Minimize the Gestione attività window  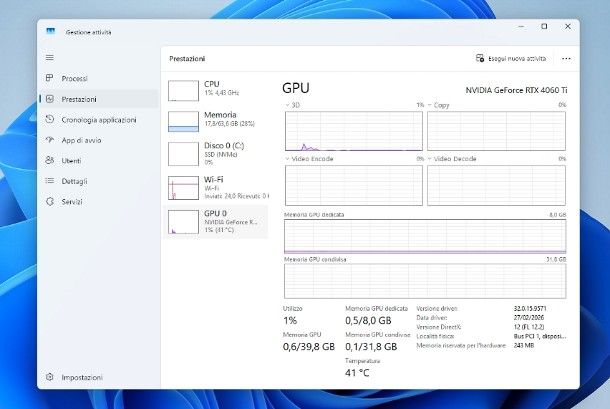coord(521,26)
